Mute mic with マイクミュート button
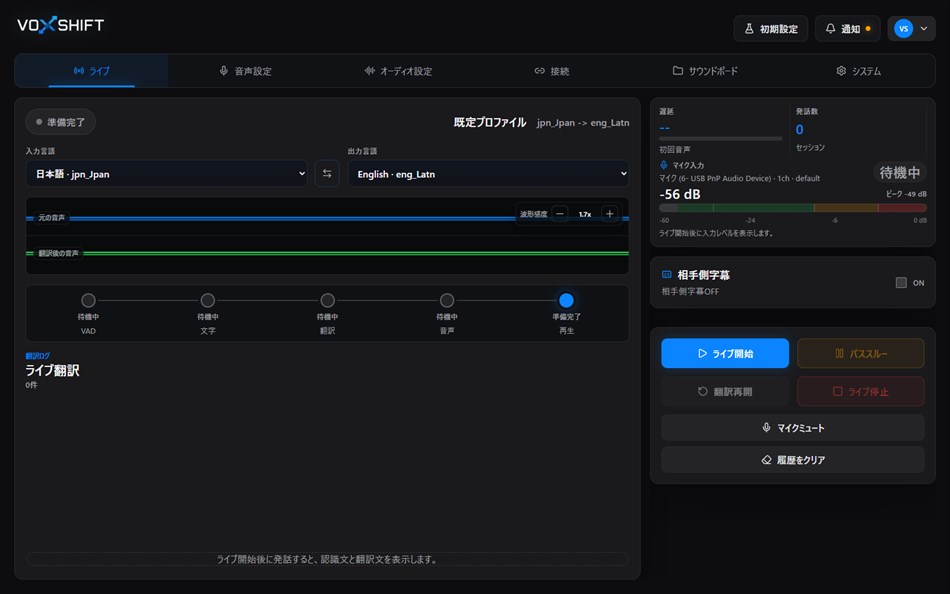Image resolution: width=950 pixels, height=594 pixels. (792, 428)
